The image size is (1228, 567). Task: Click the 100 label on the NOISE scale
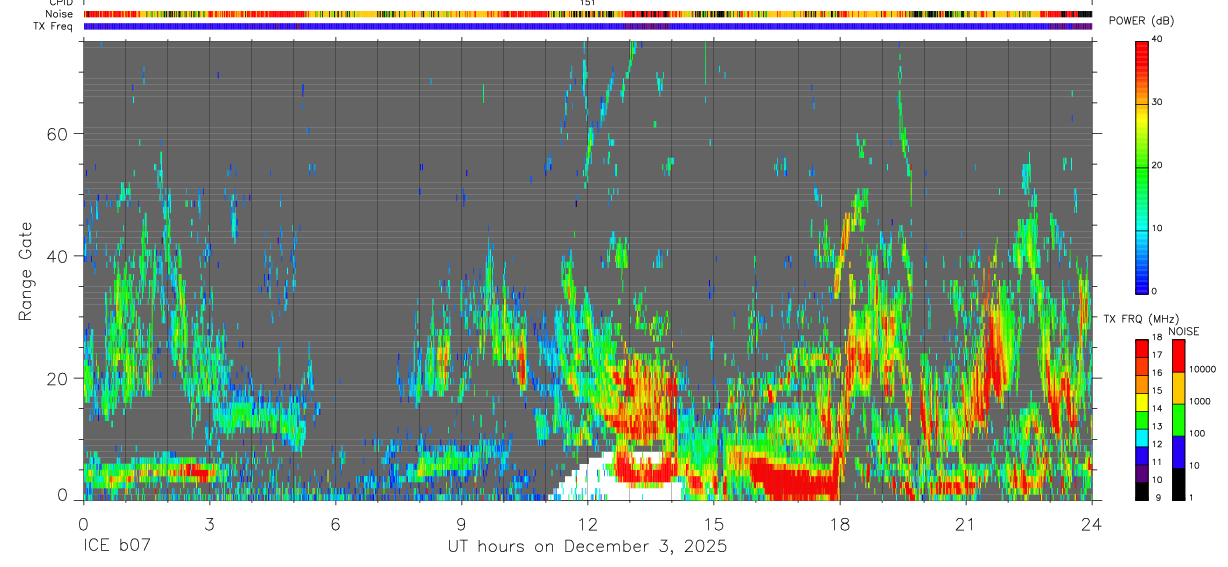[x=1196, y=433]
